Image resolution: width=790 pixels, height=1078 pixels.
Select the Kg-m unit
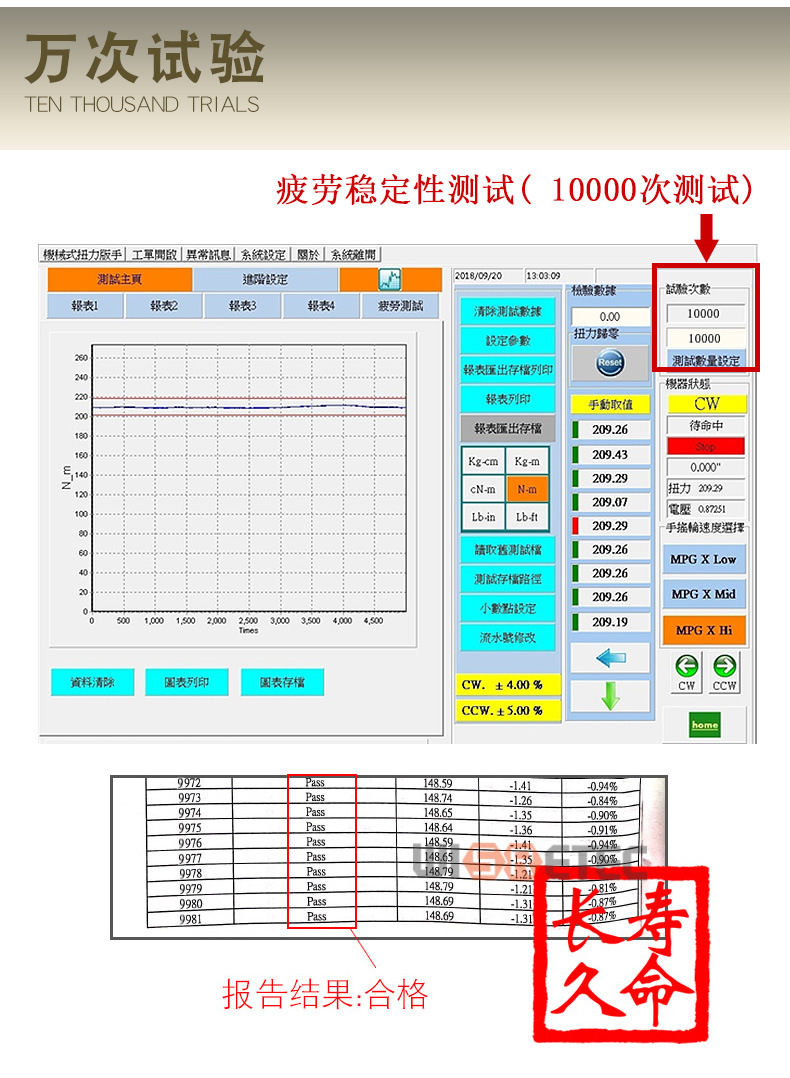pyautogui.click(x=527, y=461)
